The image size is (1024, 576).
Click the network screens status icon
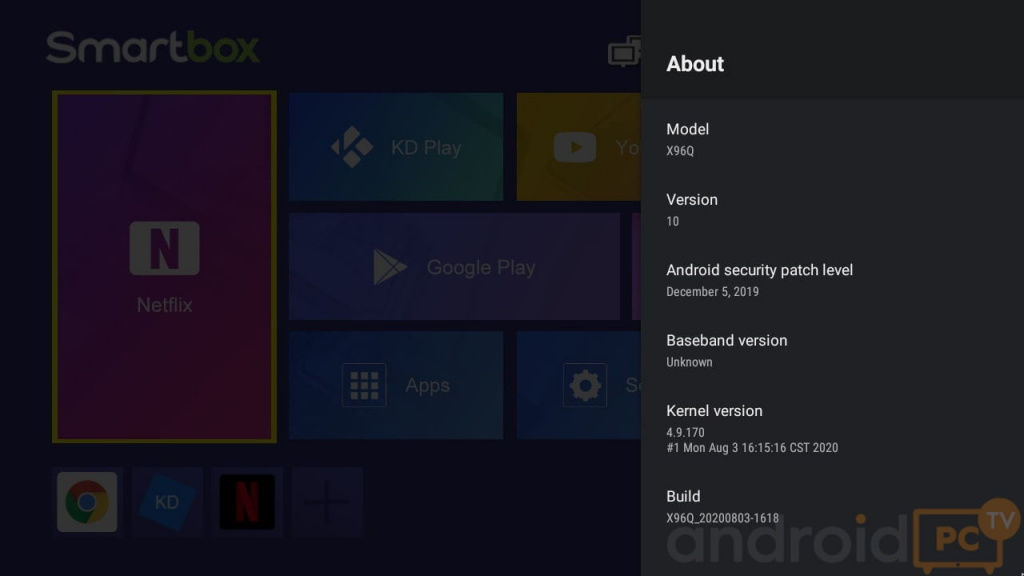[x=624, y=51]
